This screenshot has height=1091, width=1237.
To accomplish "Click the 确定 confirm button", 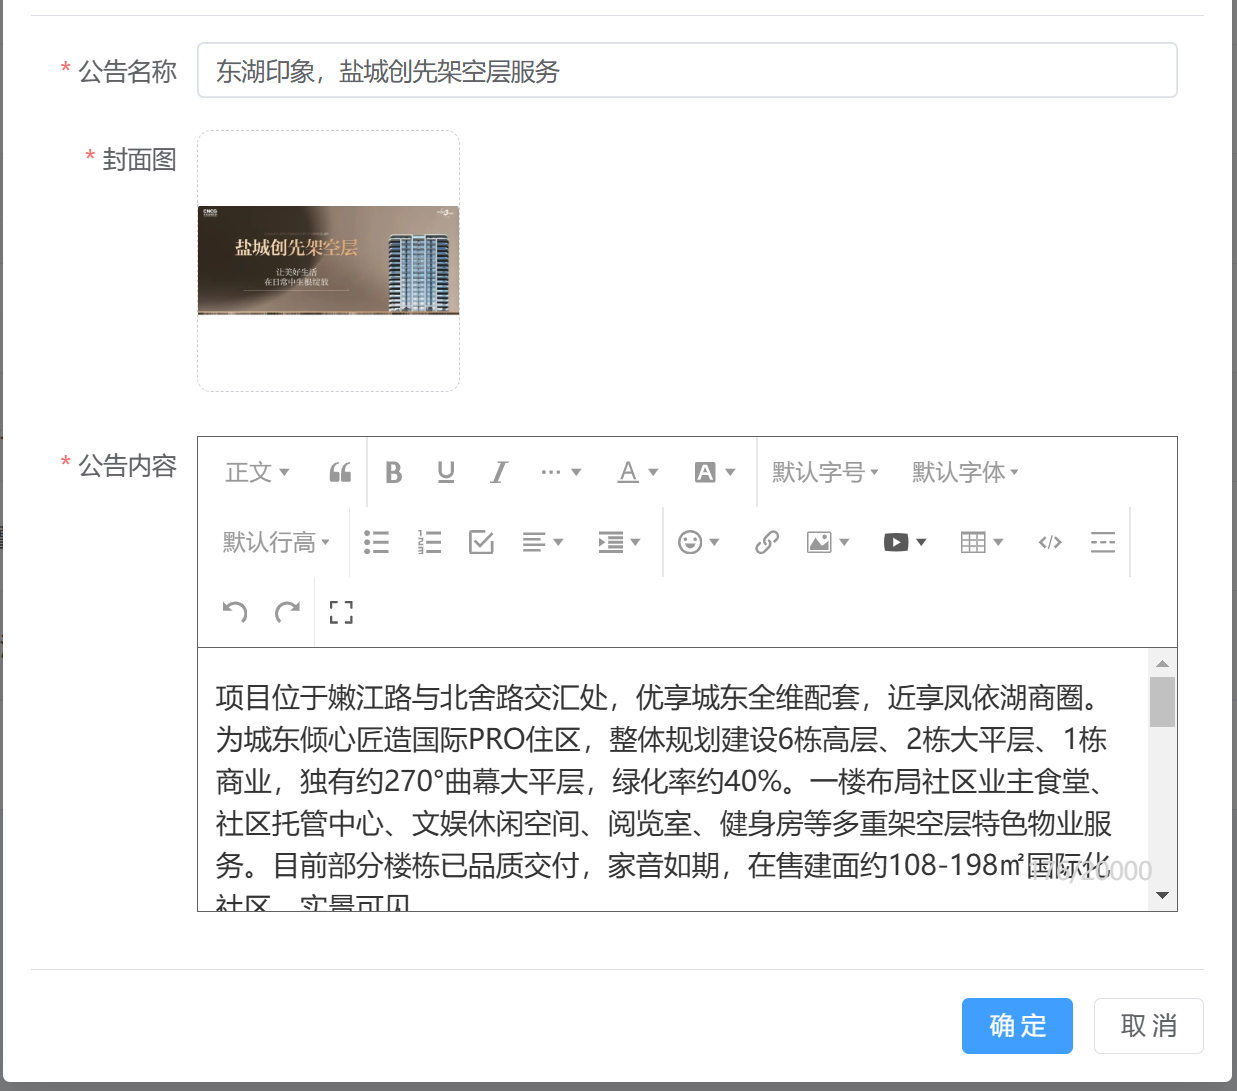I will [x=1017, y=1026].
